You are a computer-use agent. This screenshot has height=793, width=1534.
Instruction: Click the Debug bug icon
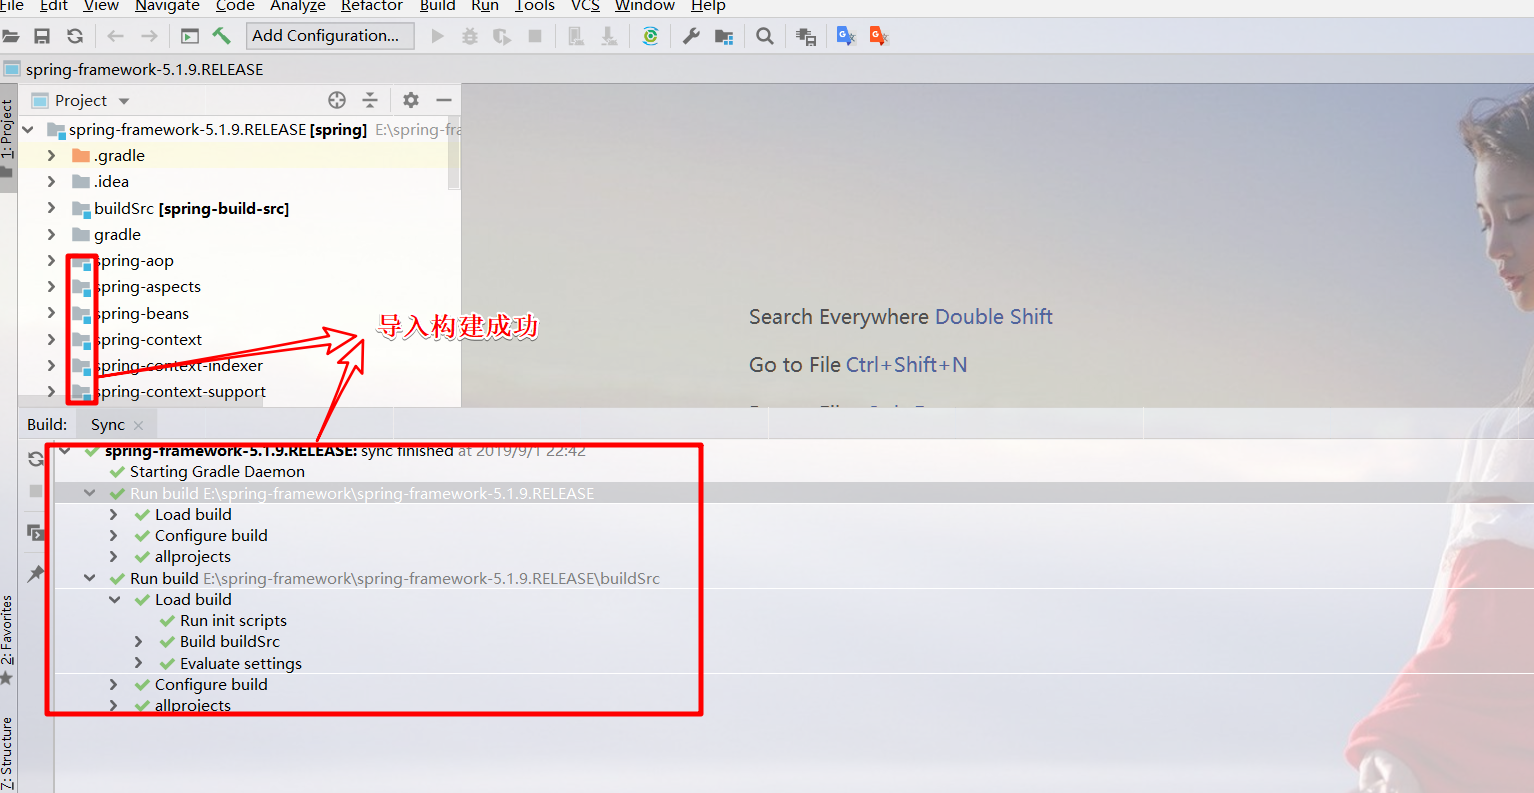470,36
